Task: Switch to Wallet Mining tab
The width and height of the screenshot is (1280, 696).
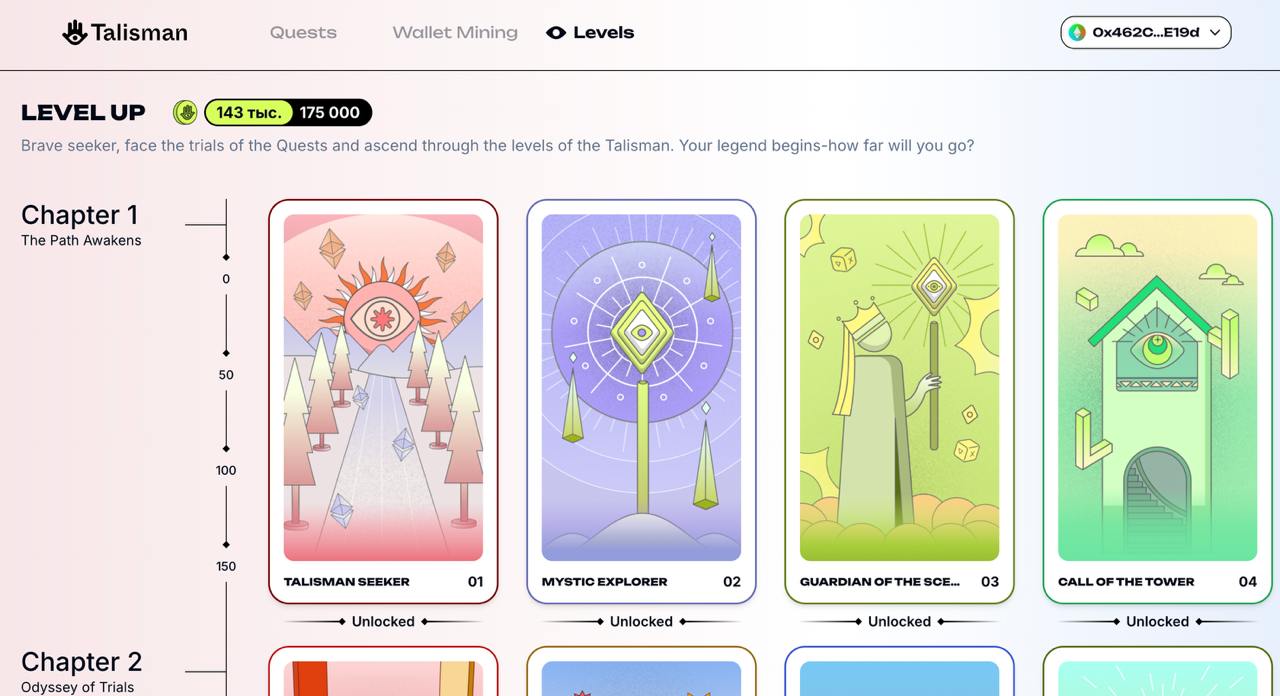Action: point(455,33)
